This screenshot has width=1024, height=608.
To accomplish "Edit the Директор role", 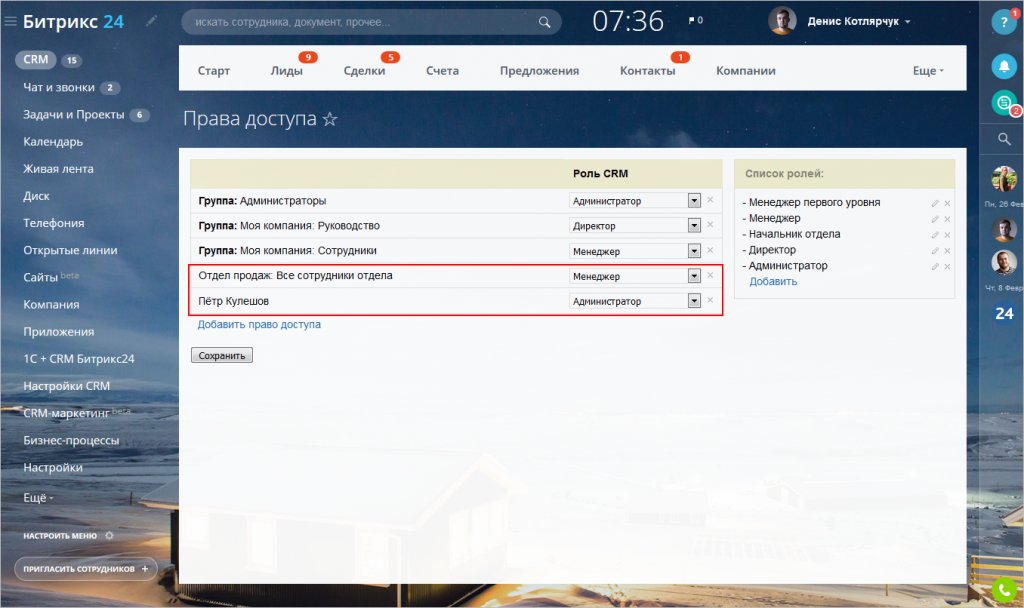I will (935, 251).
